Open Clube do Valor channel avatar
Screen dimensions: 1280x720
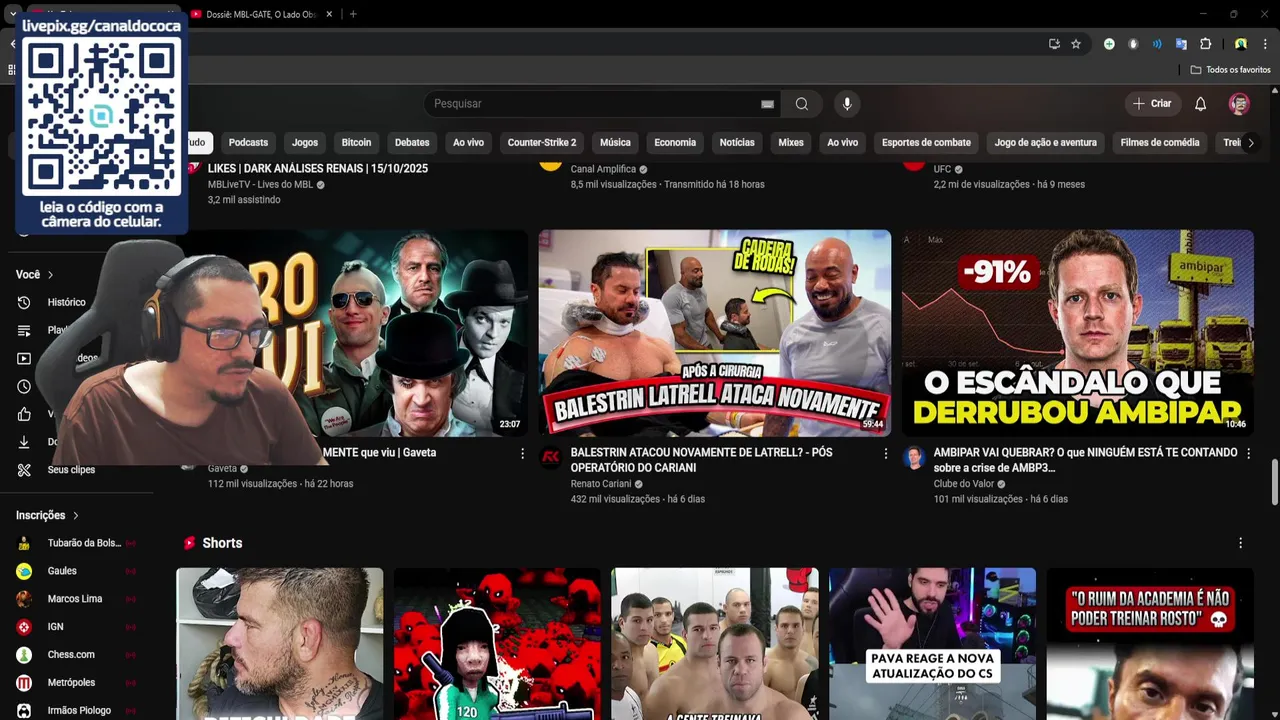(913, 457)
